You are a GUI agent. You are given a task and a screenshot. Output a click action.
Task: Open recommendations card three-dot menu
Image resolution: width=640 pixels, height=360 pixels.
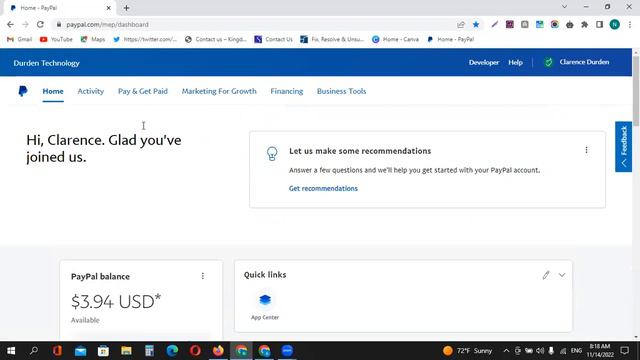pyautogui.click(x=587, y=150)
